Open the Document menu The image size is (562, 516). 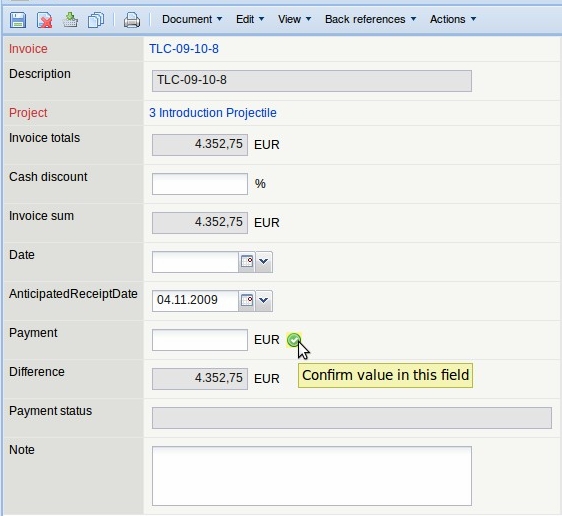[192, 19]
